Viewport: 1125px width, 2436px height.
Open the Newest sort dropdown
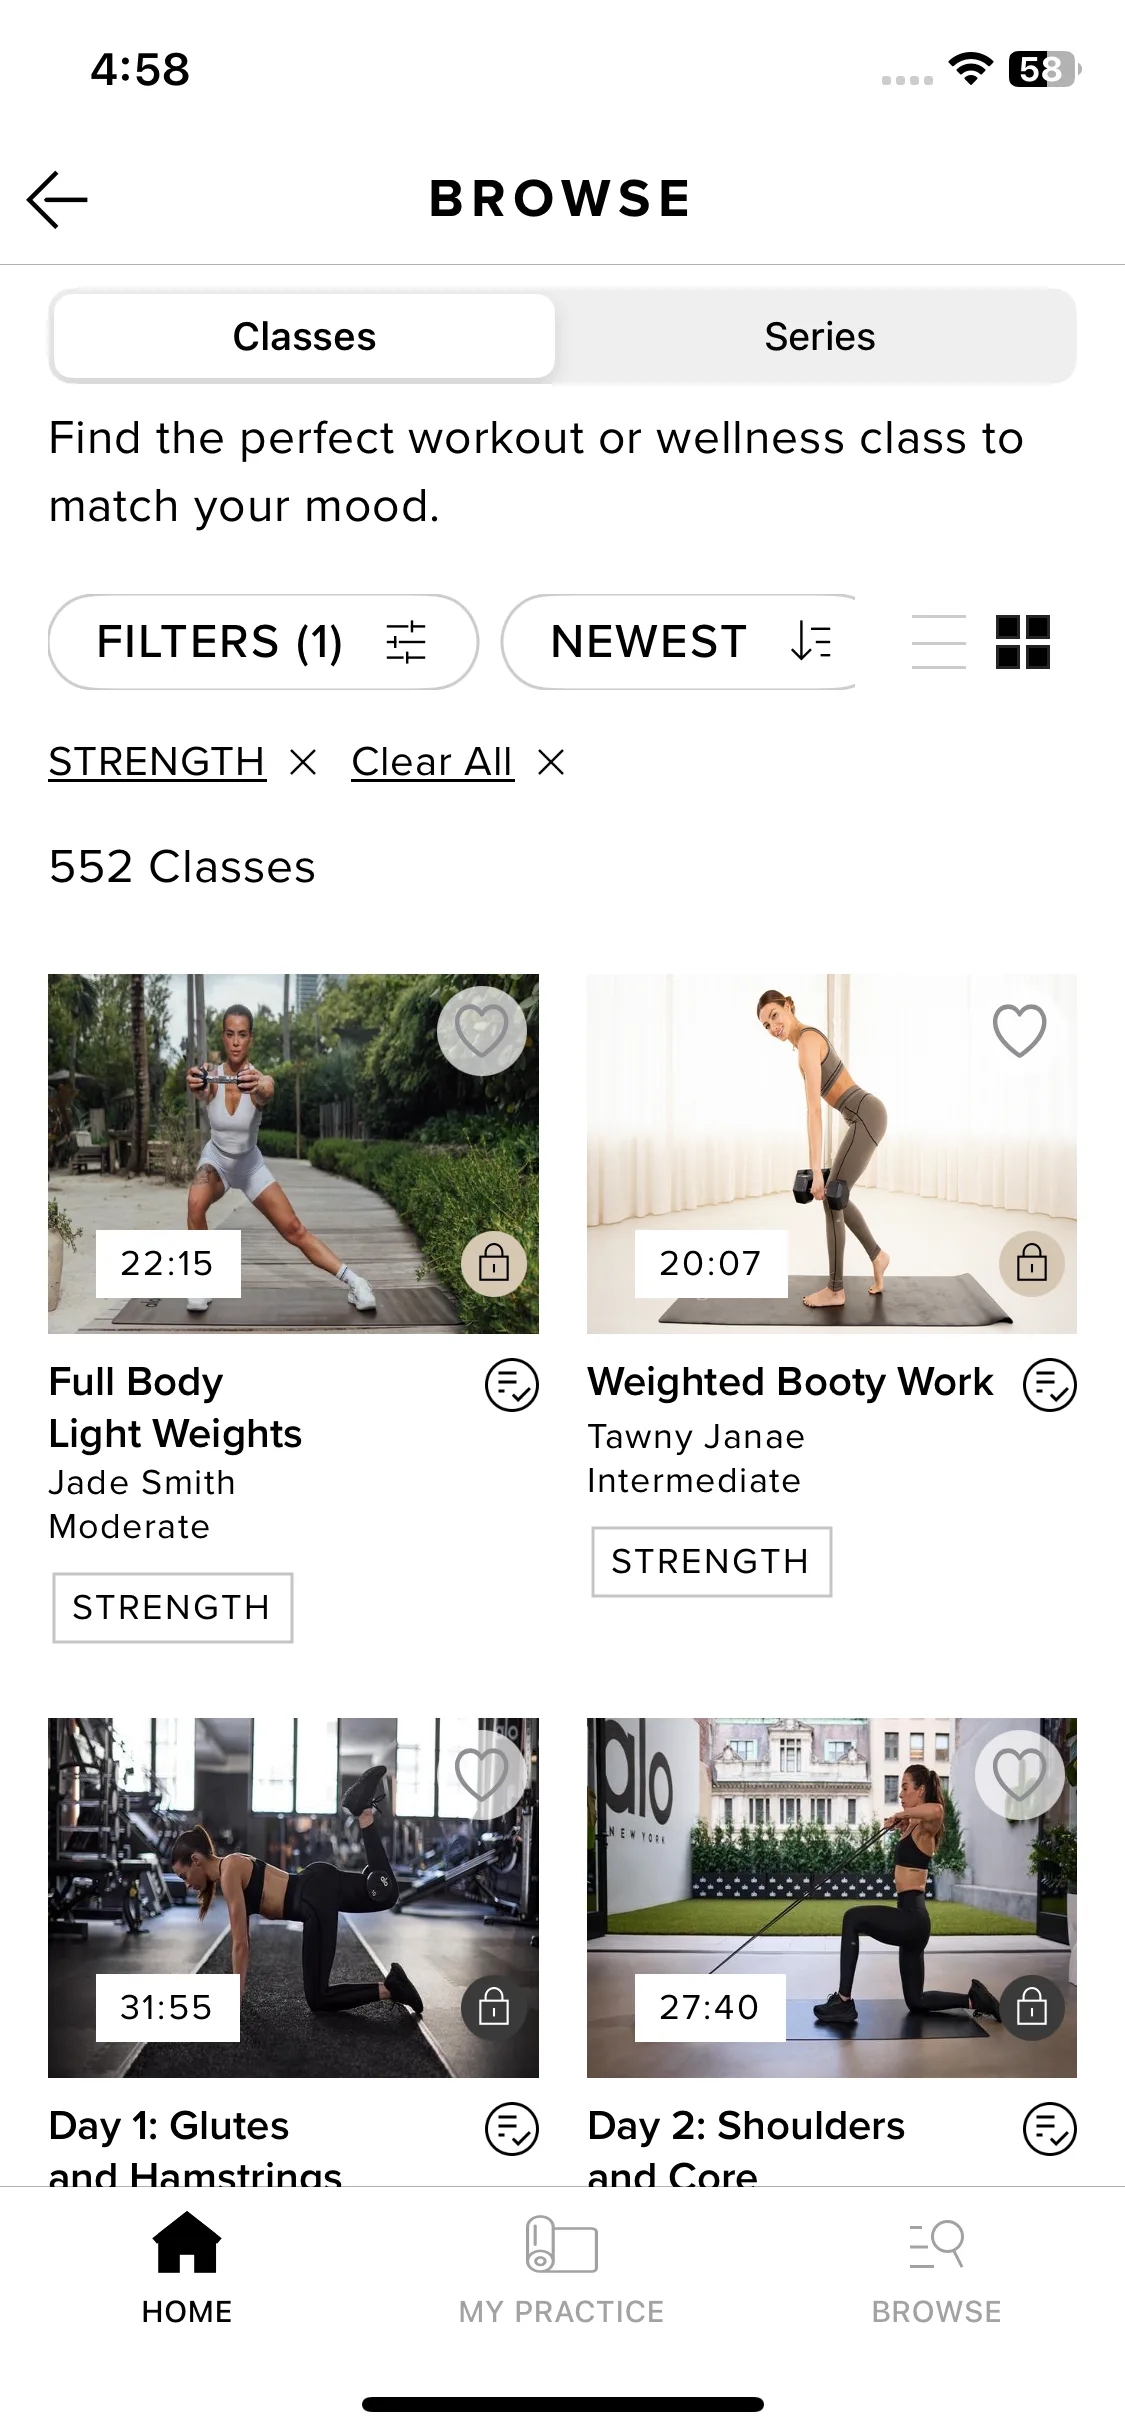tap(680, 642)
